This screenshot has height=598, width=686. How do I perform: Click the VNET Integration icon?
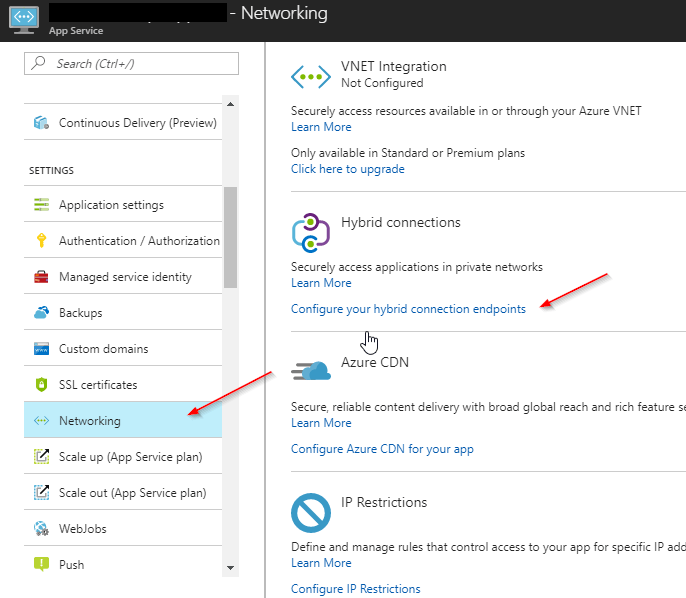(311, 77)
